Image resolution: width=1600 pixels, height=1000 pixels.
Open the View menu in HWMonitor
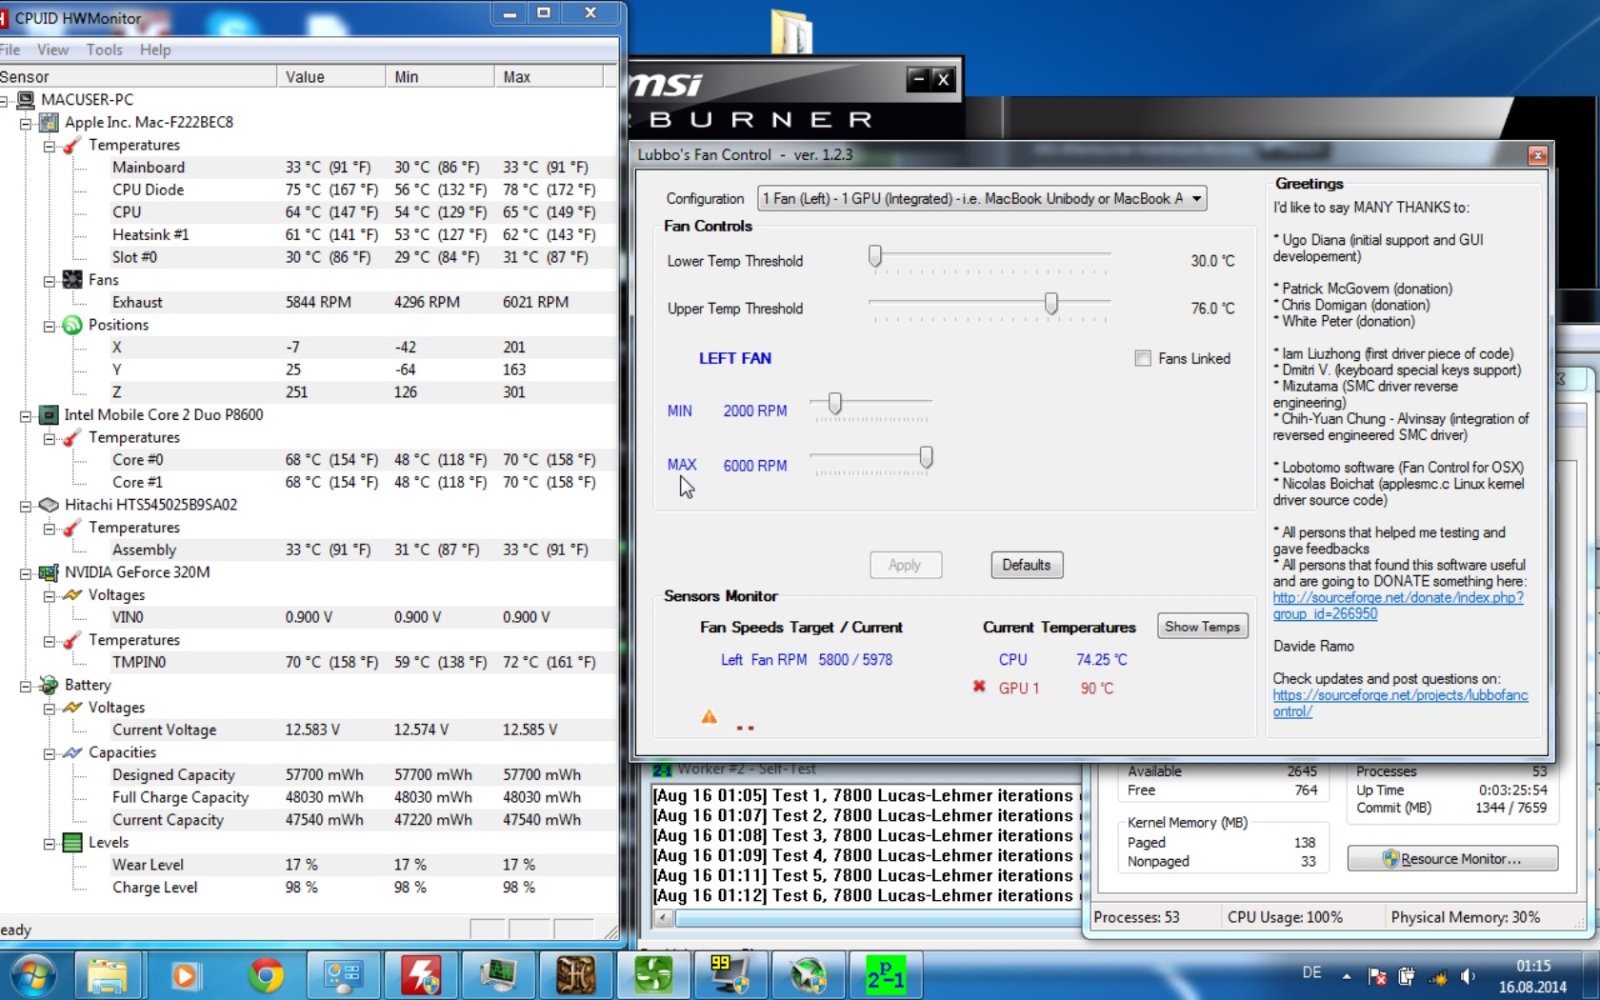pyautogui.click(x=53, y=50)
